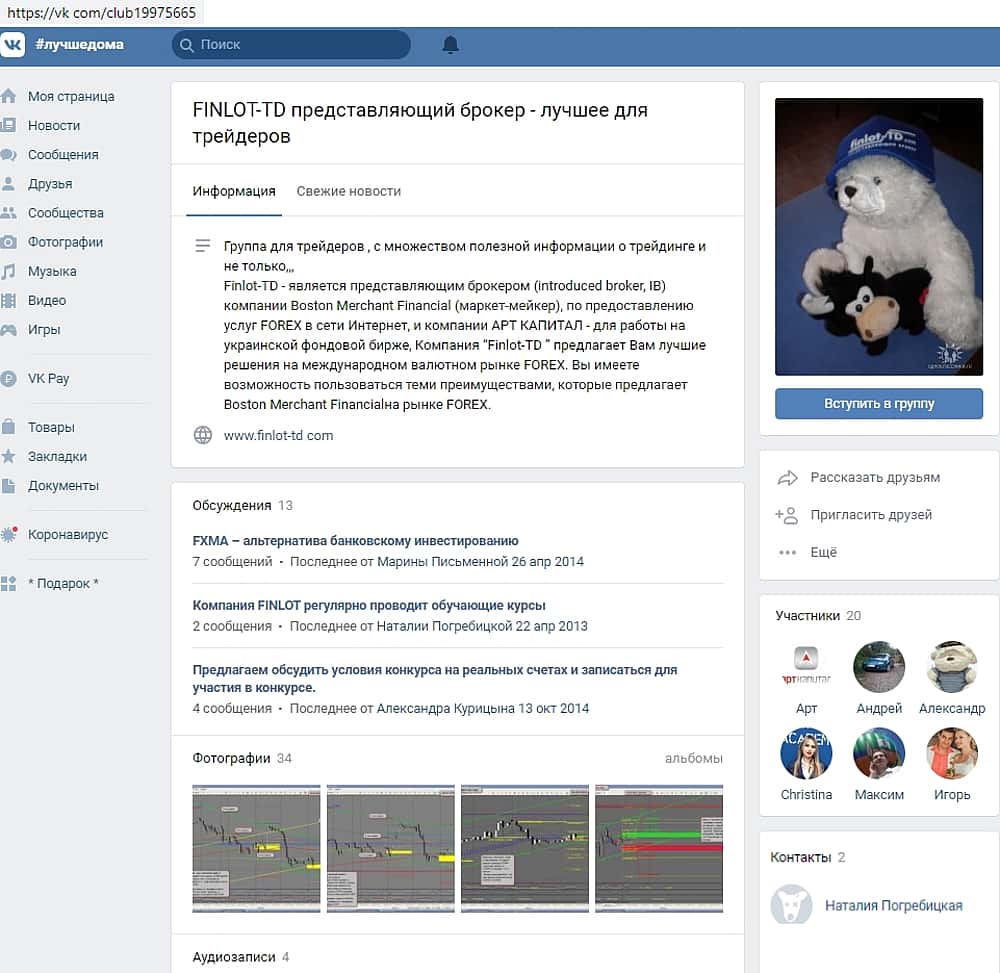Click the Обсуждения section heading
The width and height of the screenshot is (1000, 973).
click(232, 506)
